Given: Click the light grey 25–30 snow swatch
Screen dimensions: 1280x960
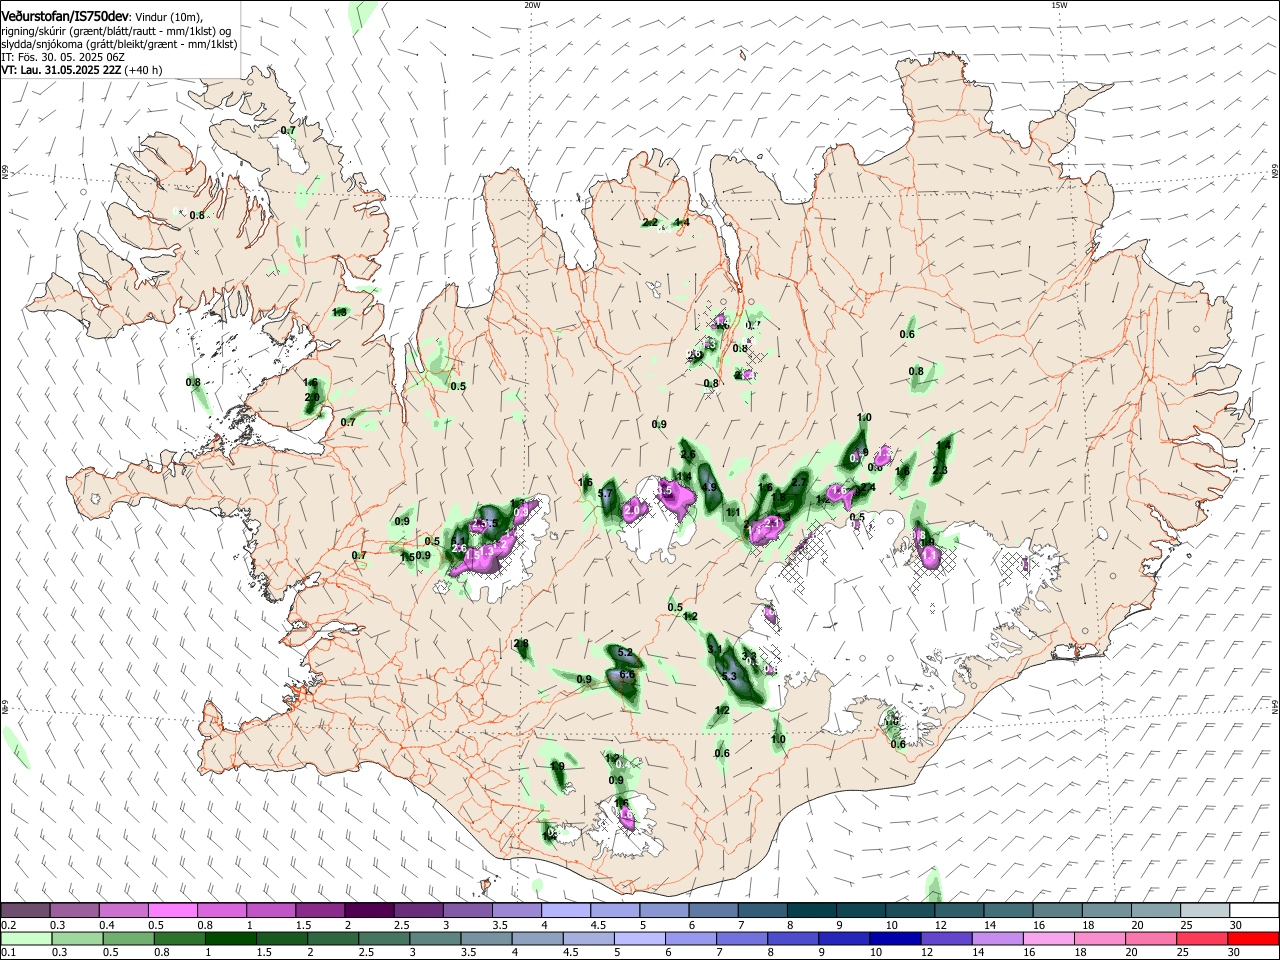Looking at the screenshot, I should pyautogui.click(x=1203, y=911).
